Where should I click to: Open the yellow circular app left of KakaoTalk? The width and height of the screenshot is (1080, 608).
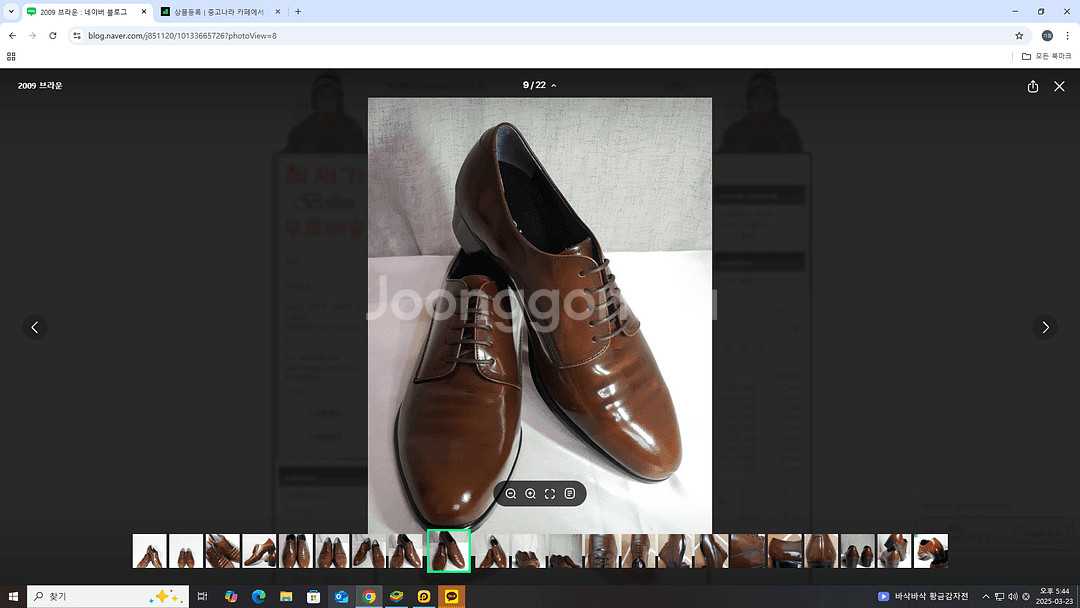[424, 596]
